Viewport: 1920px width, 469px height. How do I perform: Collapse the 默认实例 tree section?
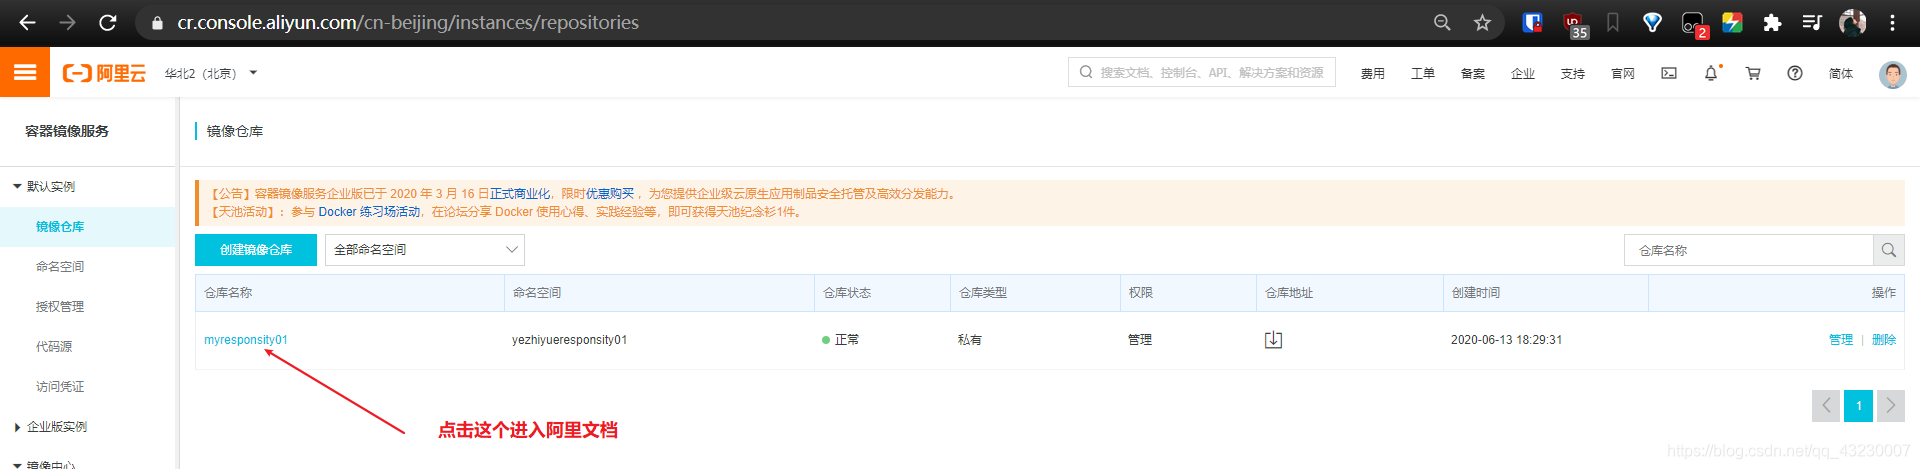tap(44, 186)
